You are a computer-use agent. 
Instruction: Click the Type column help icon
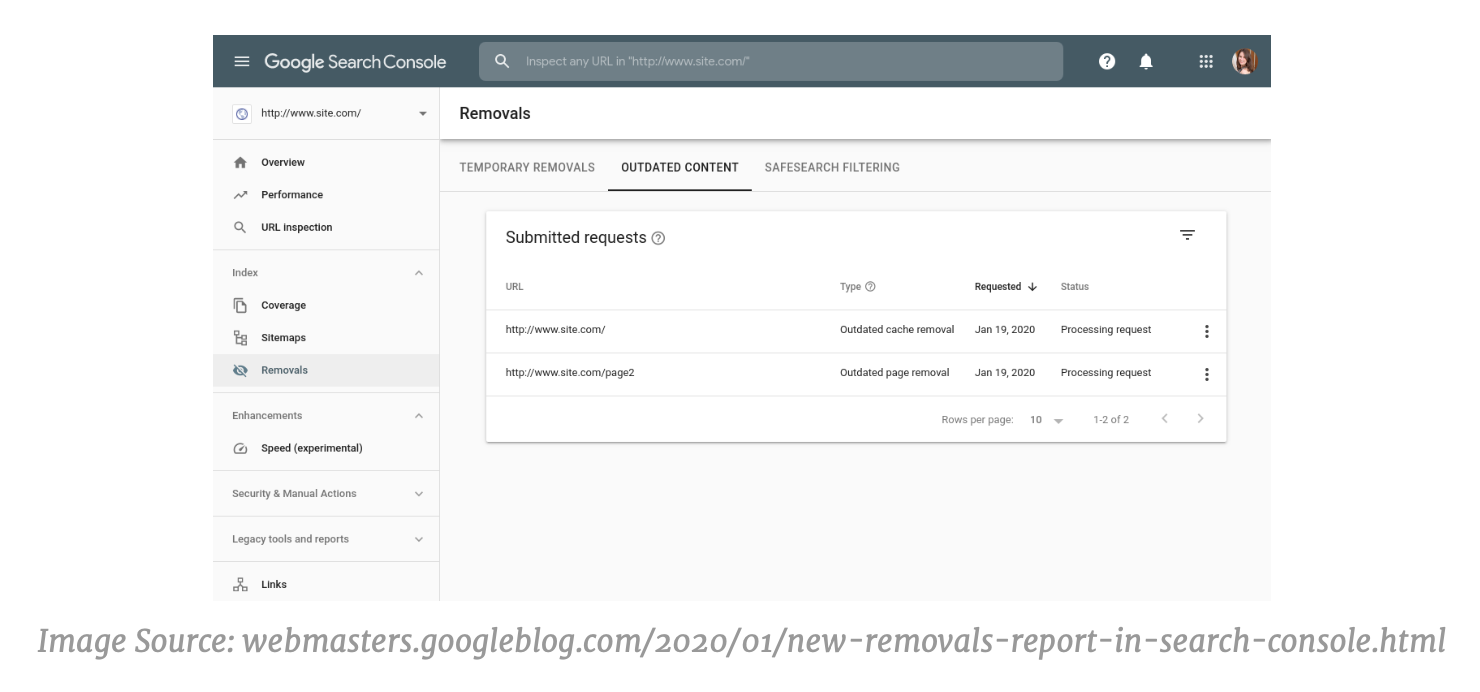[869, 287]
